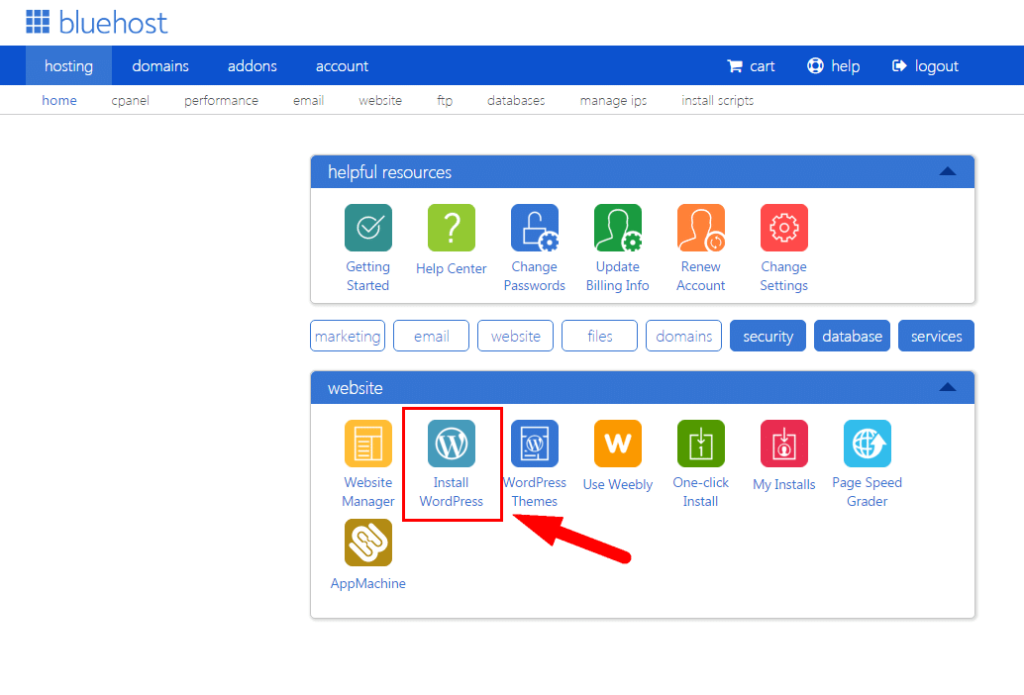The height and width of the screenshot is (695, 1024).
Task: Open the Change Passwords padlock icon
Action: click(x=535, y=228)
